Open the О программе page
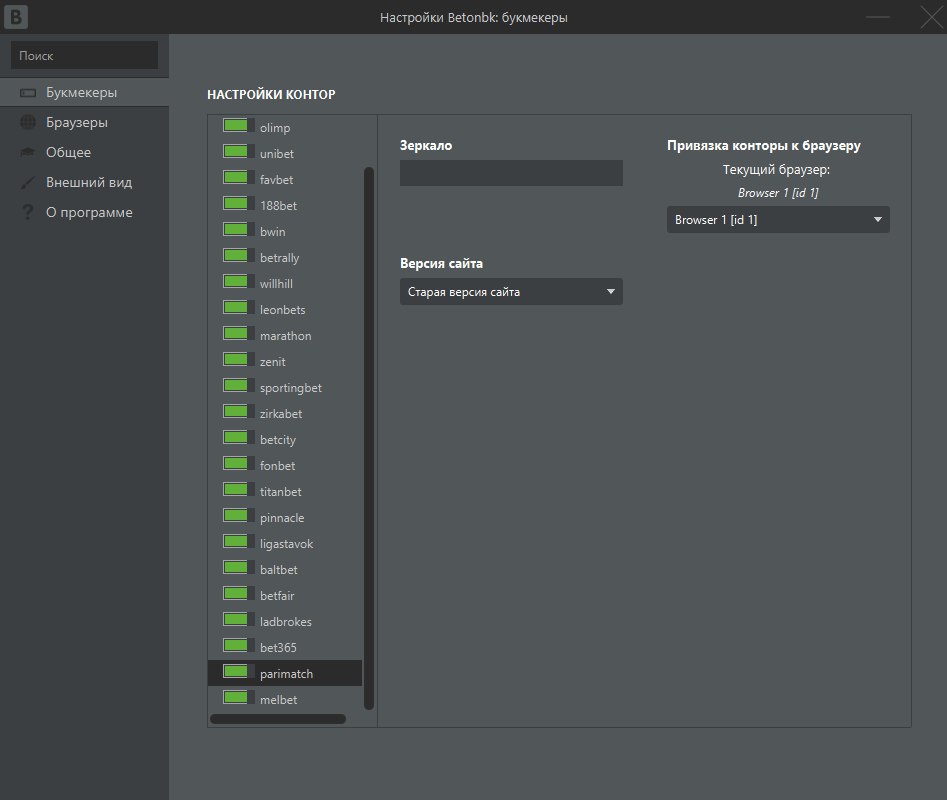 (x=85, y=213)
